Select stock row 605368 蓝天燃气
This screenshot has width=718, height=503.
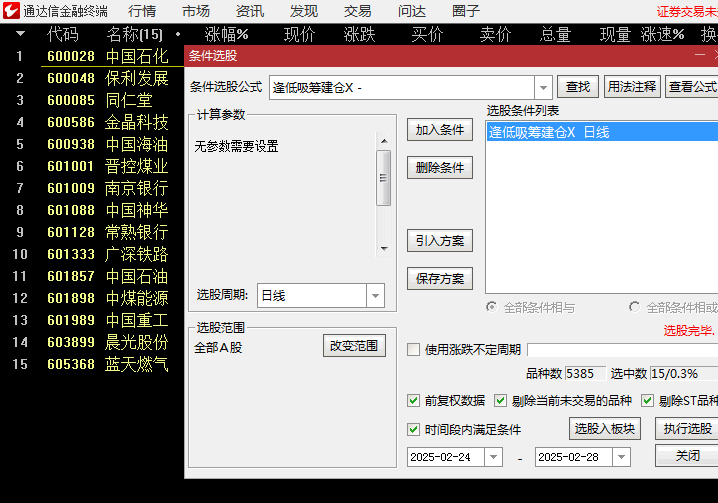pyautogui.click(x=92, y=364)
